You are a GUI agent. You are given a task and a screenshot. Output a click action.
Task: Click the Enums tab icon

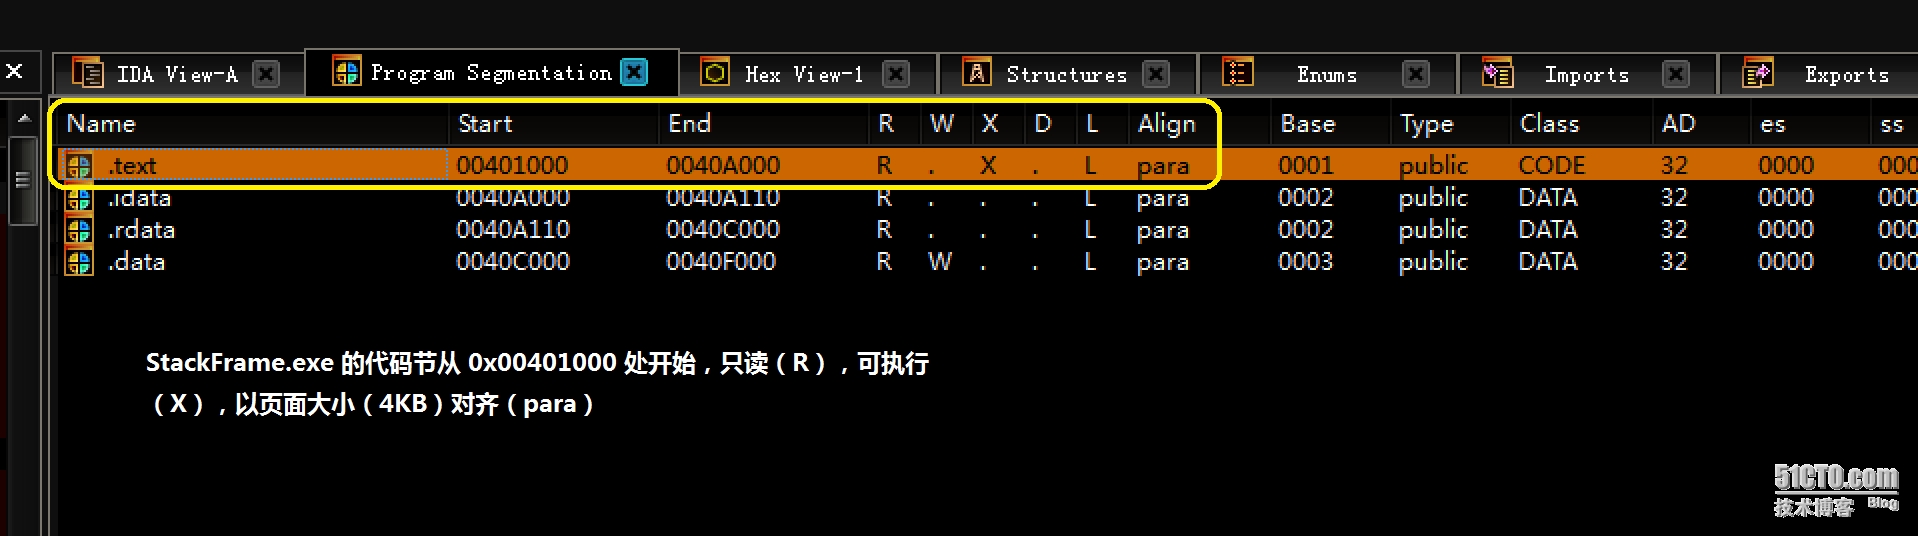pyautogui.click(x=1237, y=73)
